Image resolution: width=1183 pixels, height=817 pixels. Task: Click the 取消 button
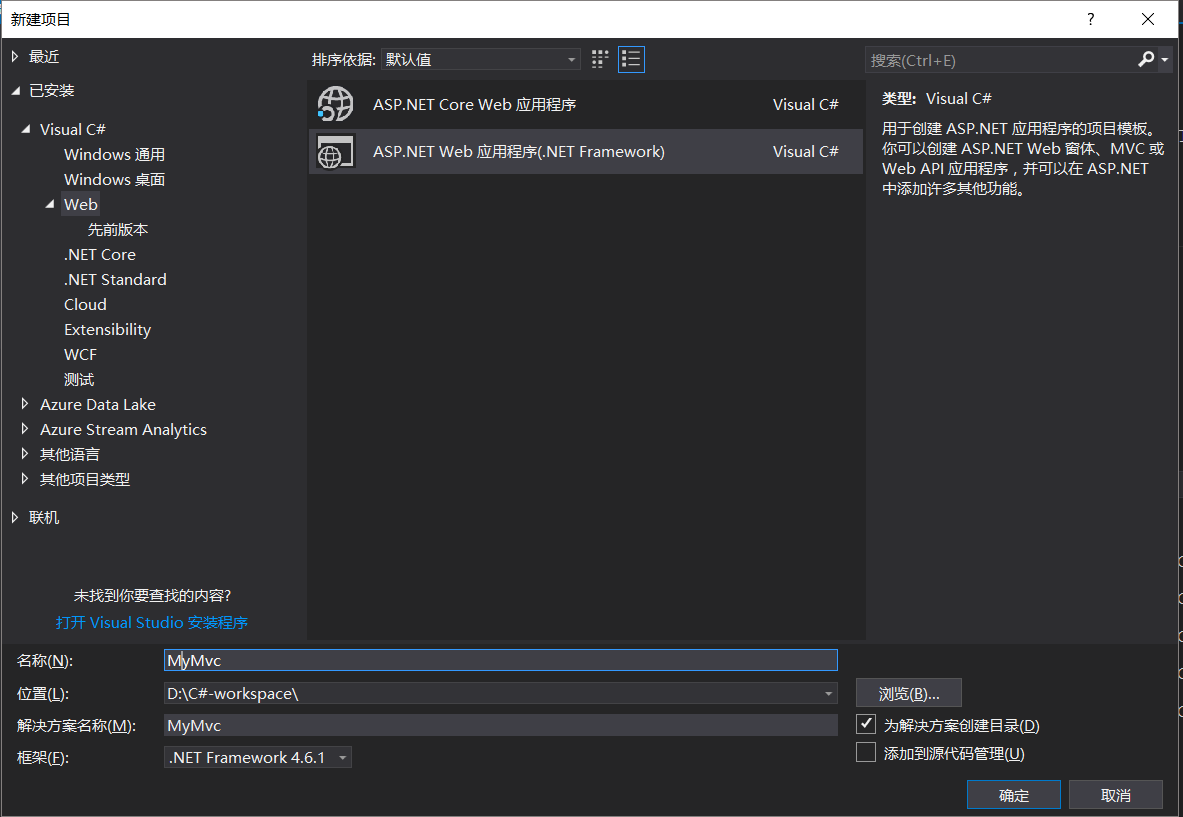point(1116,795)
